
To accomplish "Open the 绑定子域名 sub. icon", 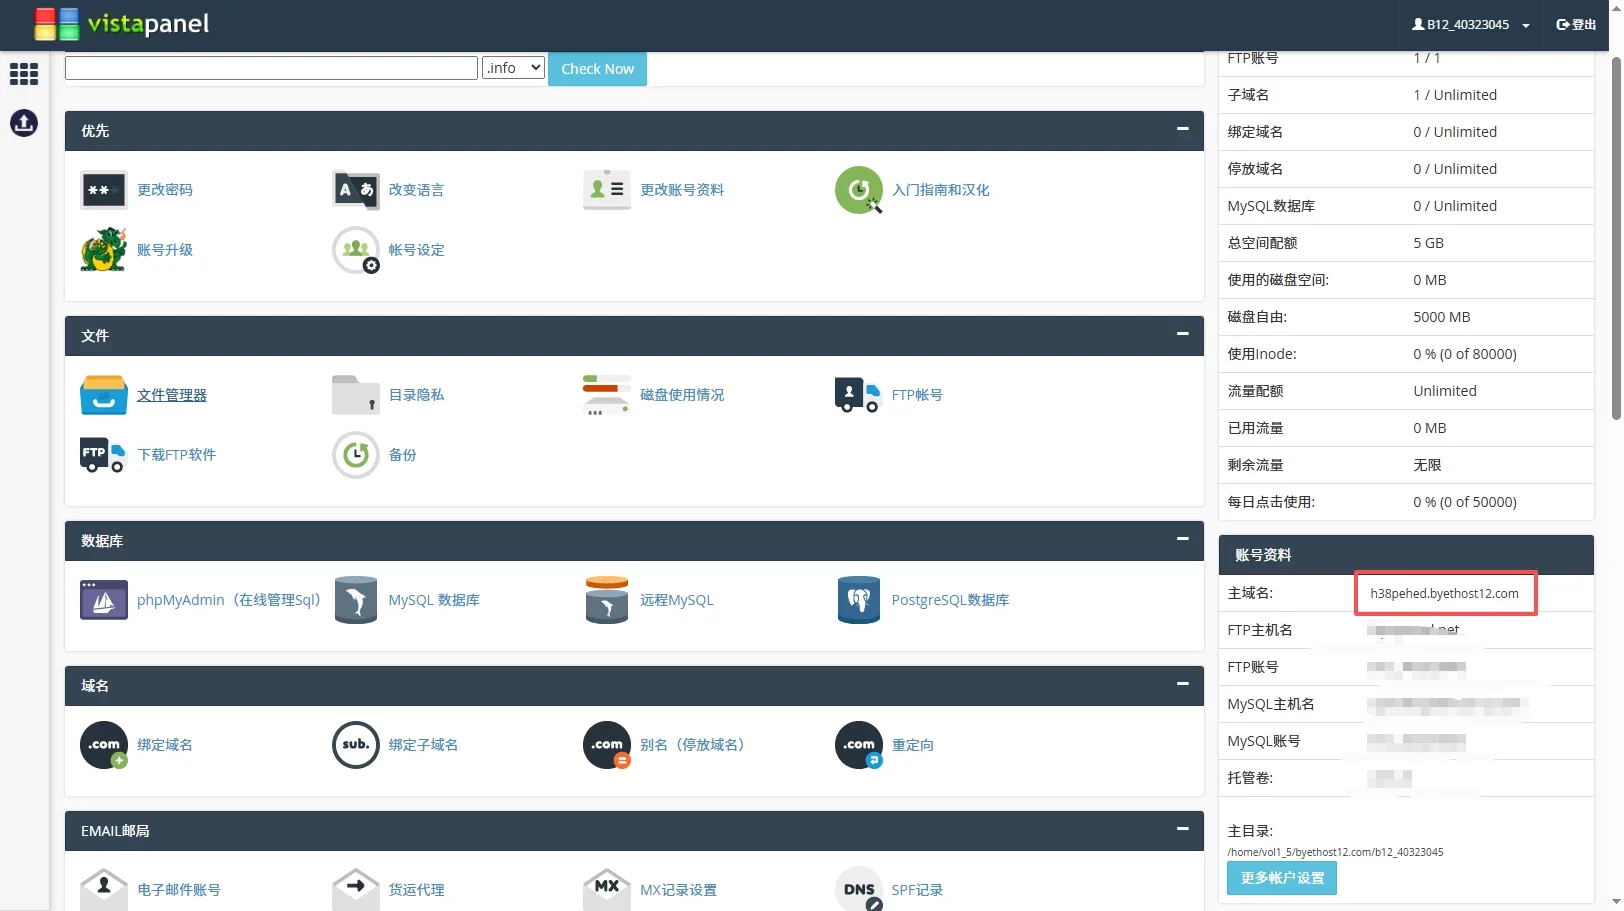I will [x=355, y=745].
